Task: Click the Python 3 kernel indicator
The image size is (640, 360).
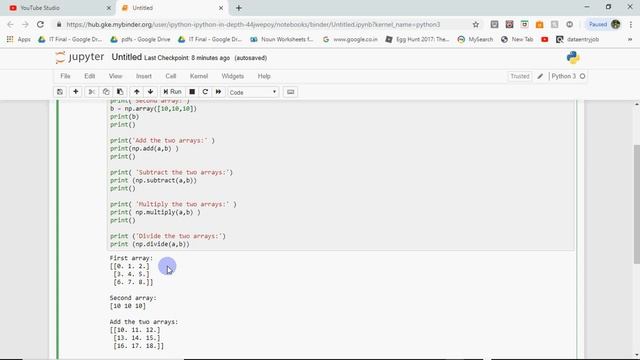Action: point(568,76)
